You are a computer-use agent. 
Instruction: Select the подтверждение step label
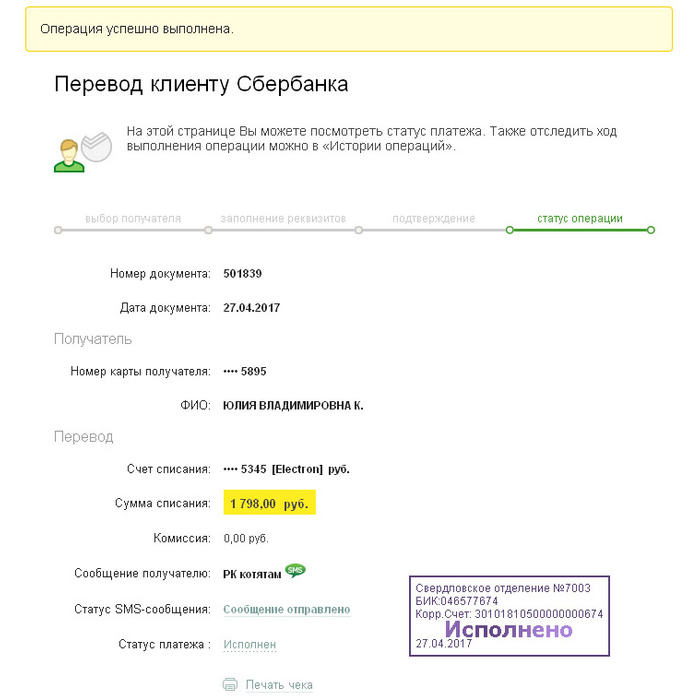coord(433,218)
